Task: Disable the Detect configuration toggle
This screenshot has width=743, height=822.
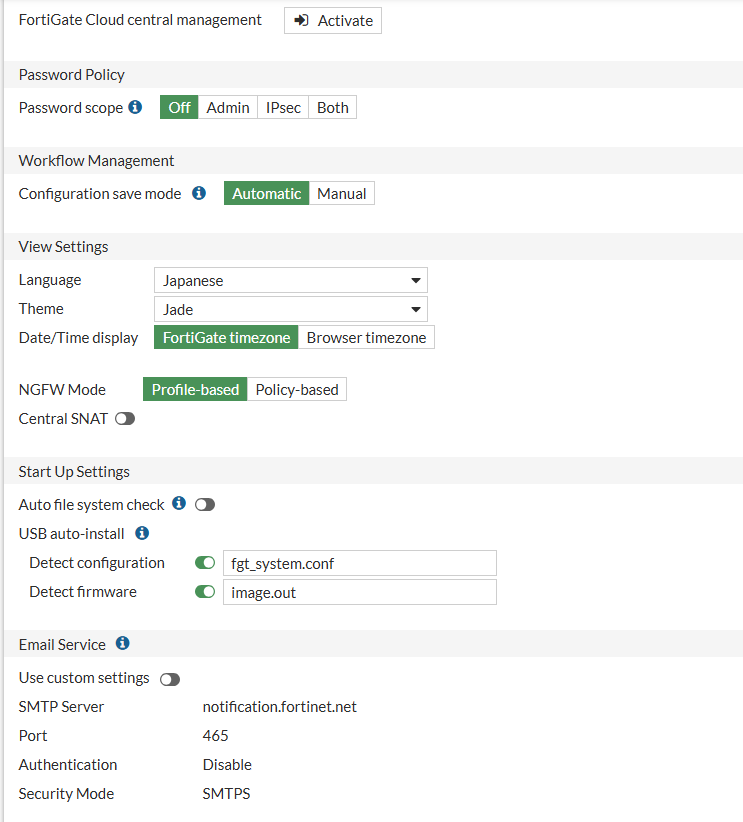Action: pyautogui.click(x=205, y=563)
